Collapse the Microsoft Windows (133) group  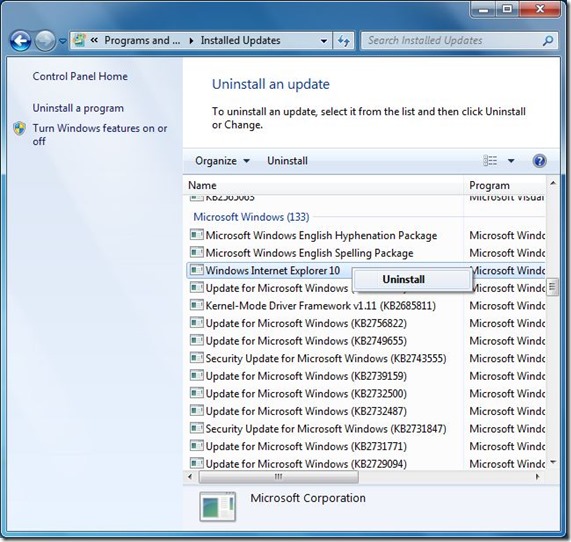click(251, 217)
